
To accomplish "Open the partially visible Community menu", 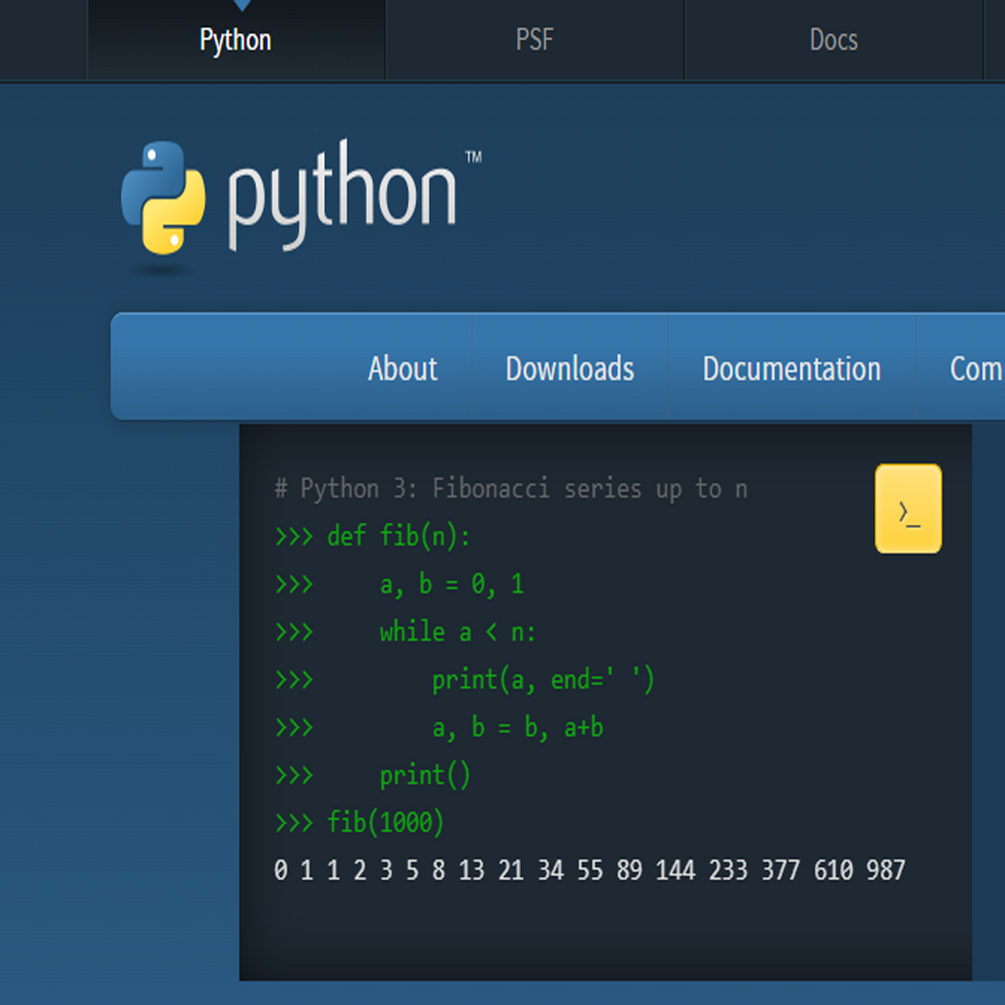I will [976, 368].
